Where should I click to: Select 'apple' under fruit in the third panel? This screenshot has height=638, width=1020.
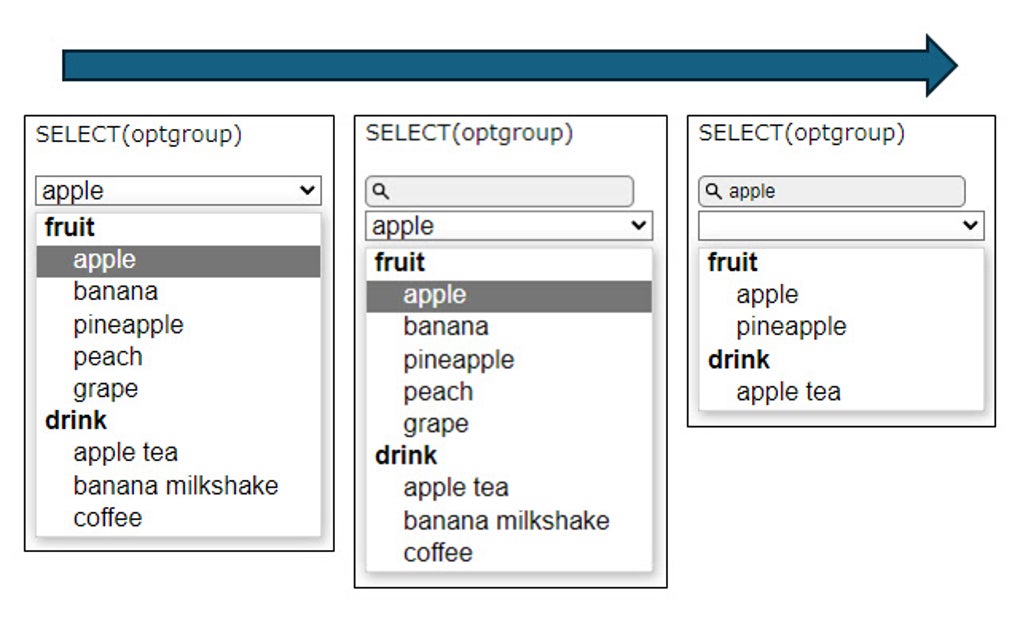click(766, 294)
